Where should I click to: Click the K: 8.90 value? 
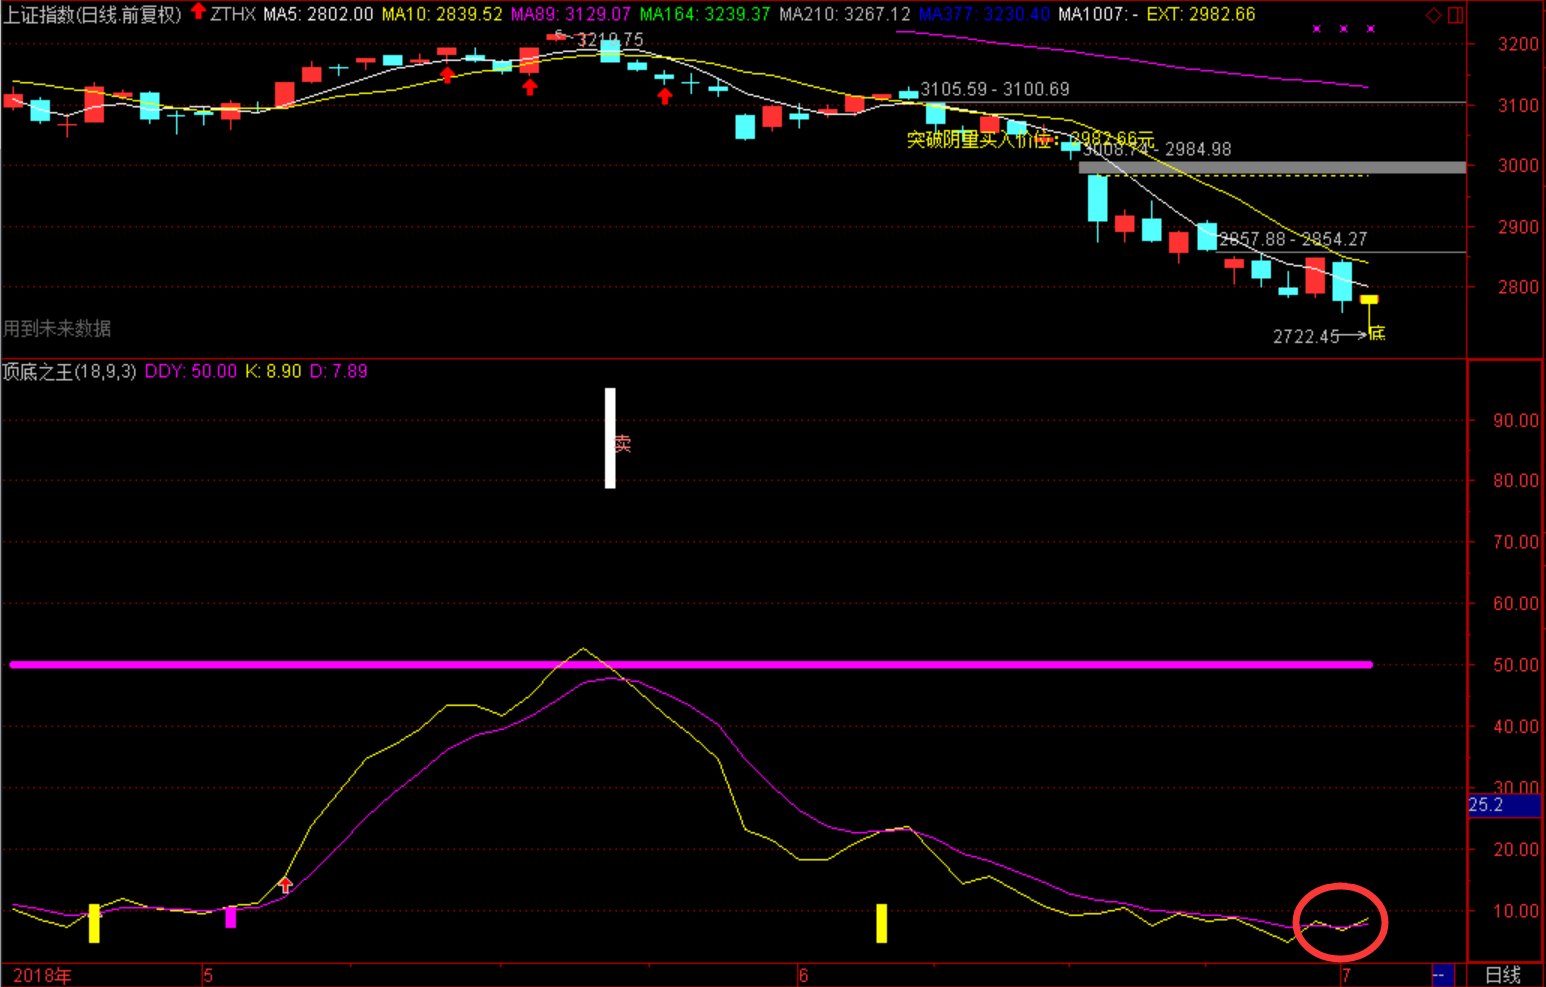273,372
